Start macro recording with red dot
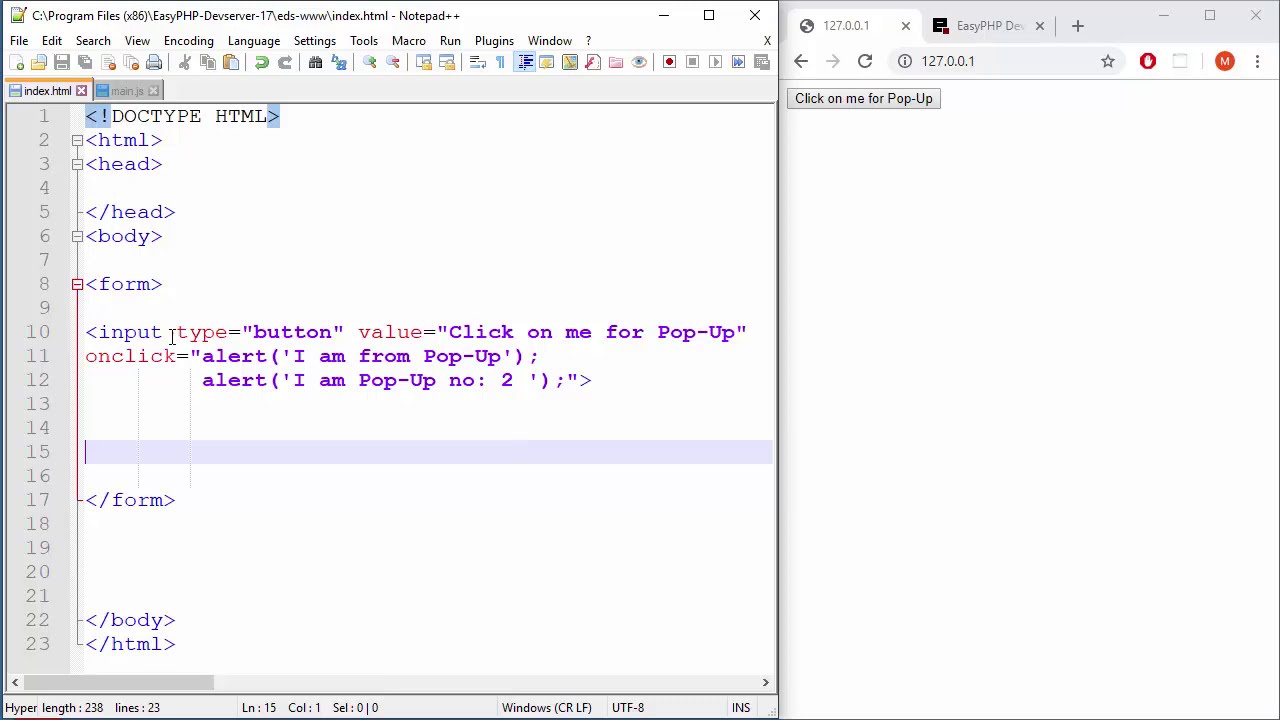The image size is (1280, 720). pyautogui.click(x=670, y=62)
